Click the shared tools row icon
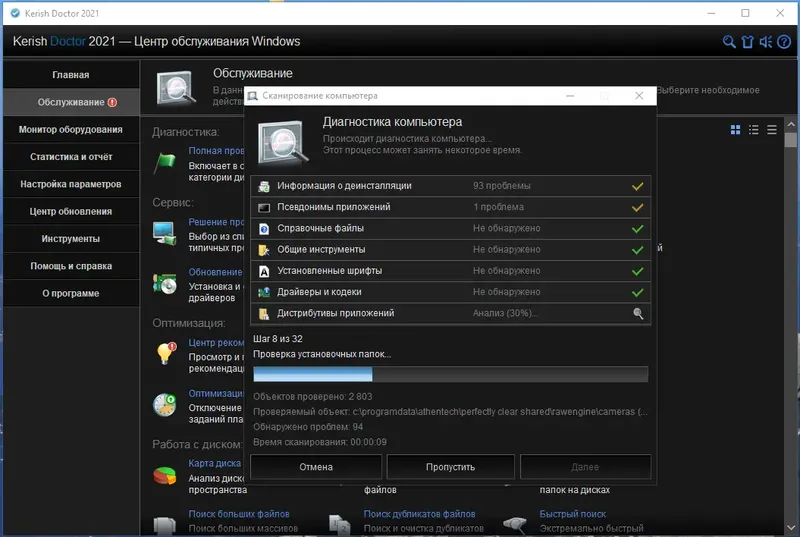This screenshot has width=800, height=537. [264, 250]
